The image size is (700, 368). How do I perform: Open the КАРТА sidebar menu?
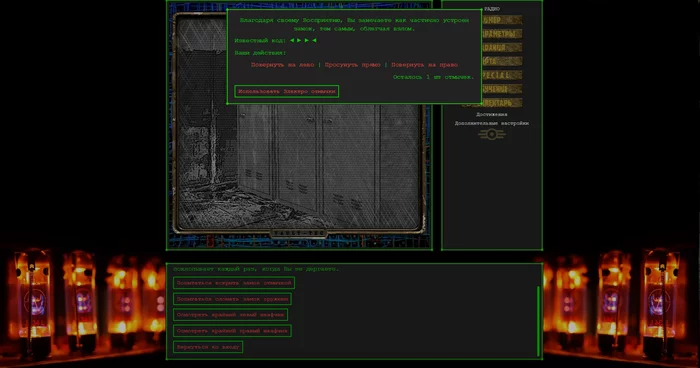click(x=502, y=61)
